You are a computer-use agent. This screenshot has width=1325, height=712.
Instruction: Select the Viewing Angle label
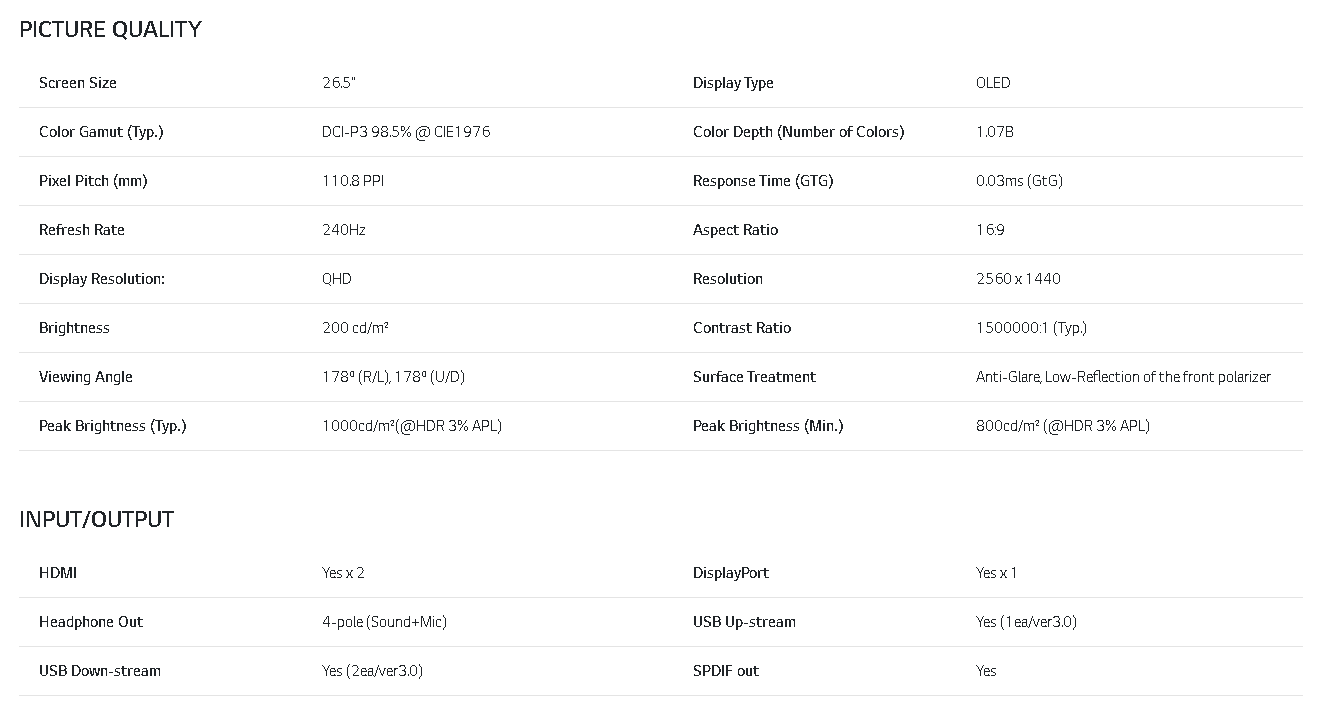click(85, 377)
